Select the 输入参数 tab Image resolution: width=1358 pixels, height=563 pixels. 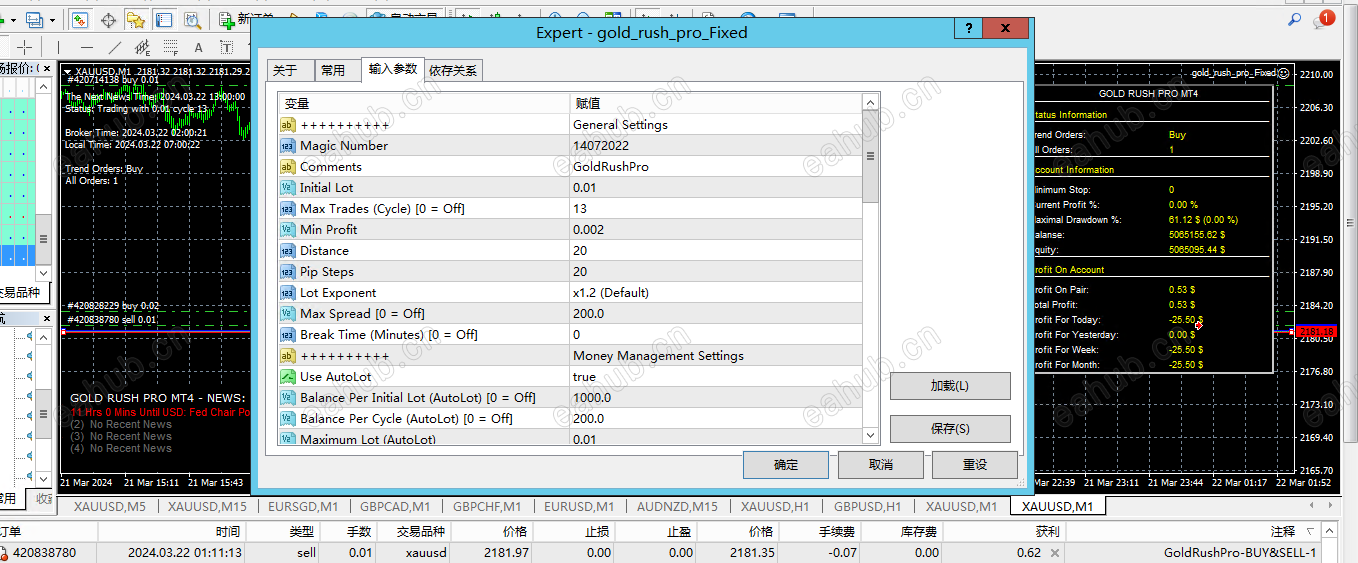point(393,69)
